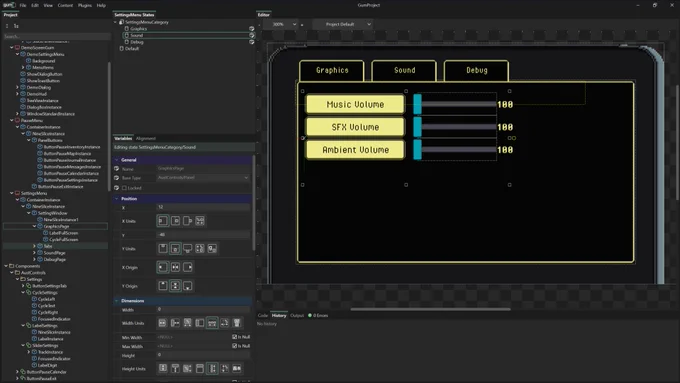The width and height of the screenshot is (680, 383).
Task: Collapse the PauseMenu screen node
Action: coord(12,120)
